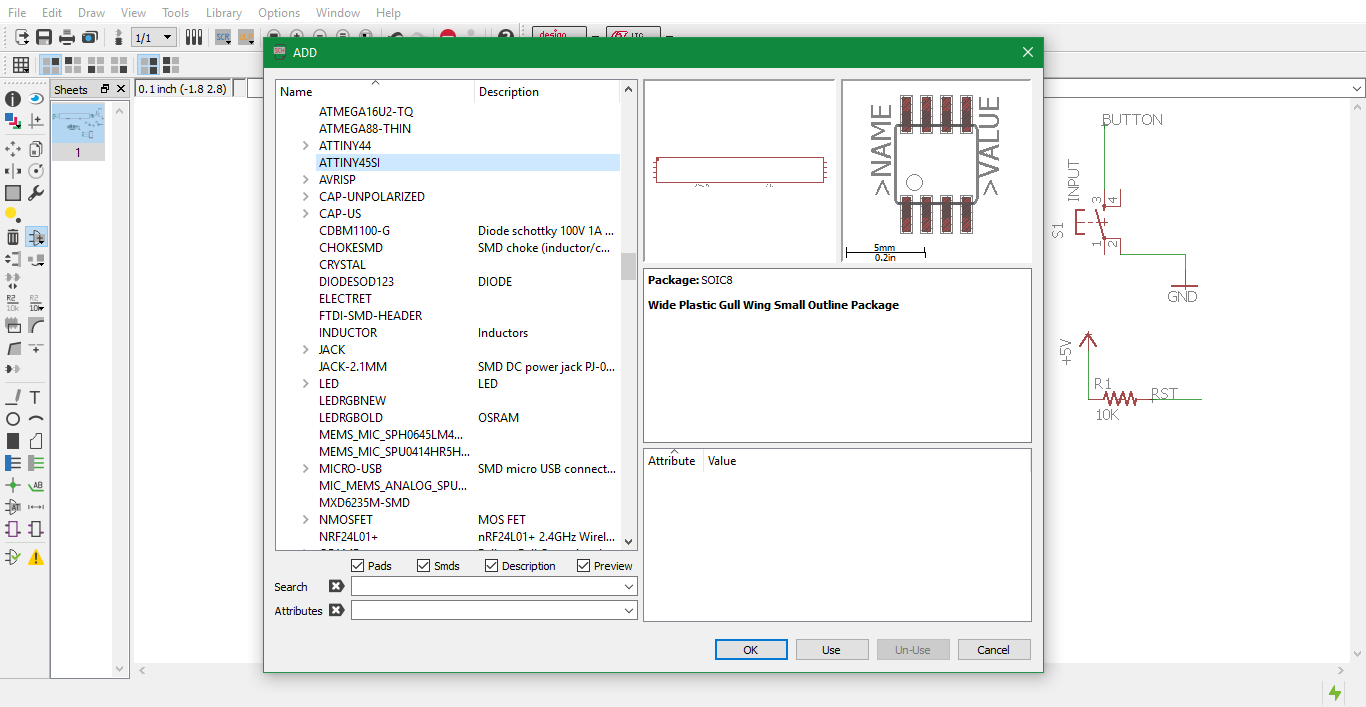The image size is (1366, 707).
Task: Select the Info tool in left toolbar
Action: click(13, 99)
